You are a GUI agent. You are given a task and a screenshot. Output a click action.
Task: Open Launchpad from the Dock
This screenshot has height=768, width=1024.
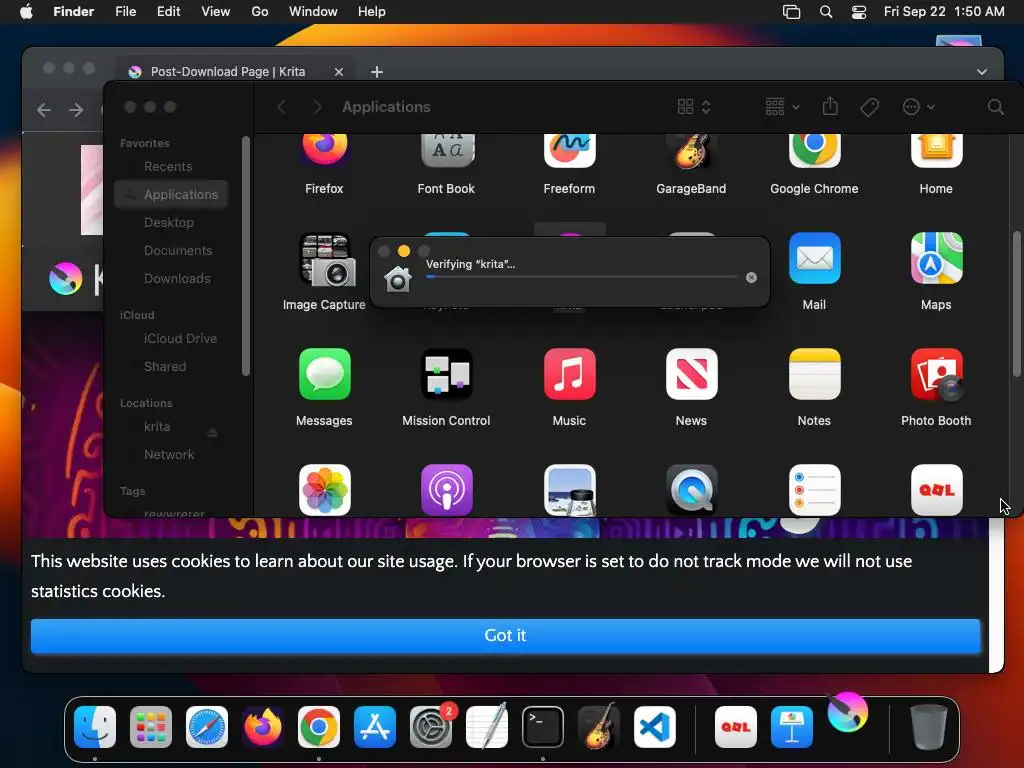[151, 727]
